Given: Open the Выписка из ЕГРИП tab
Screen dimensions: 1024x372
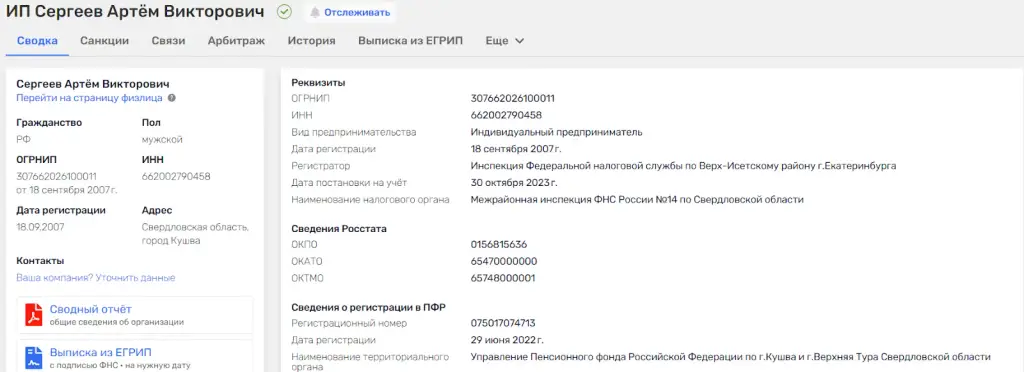Looking at the screenshot, I should coord(410,40).
